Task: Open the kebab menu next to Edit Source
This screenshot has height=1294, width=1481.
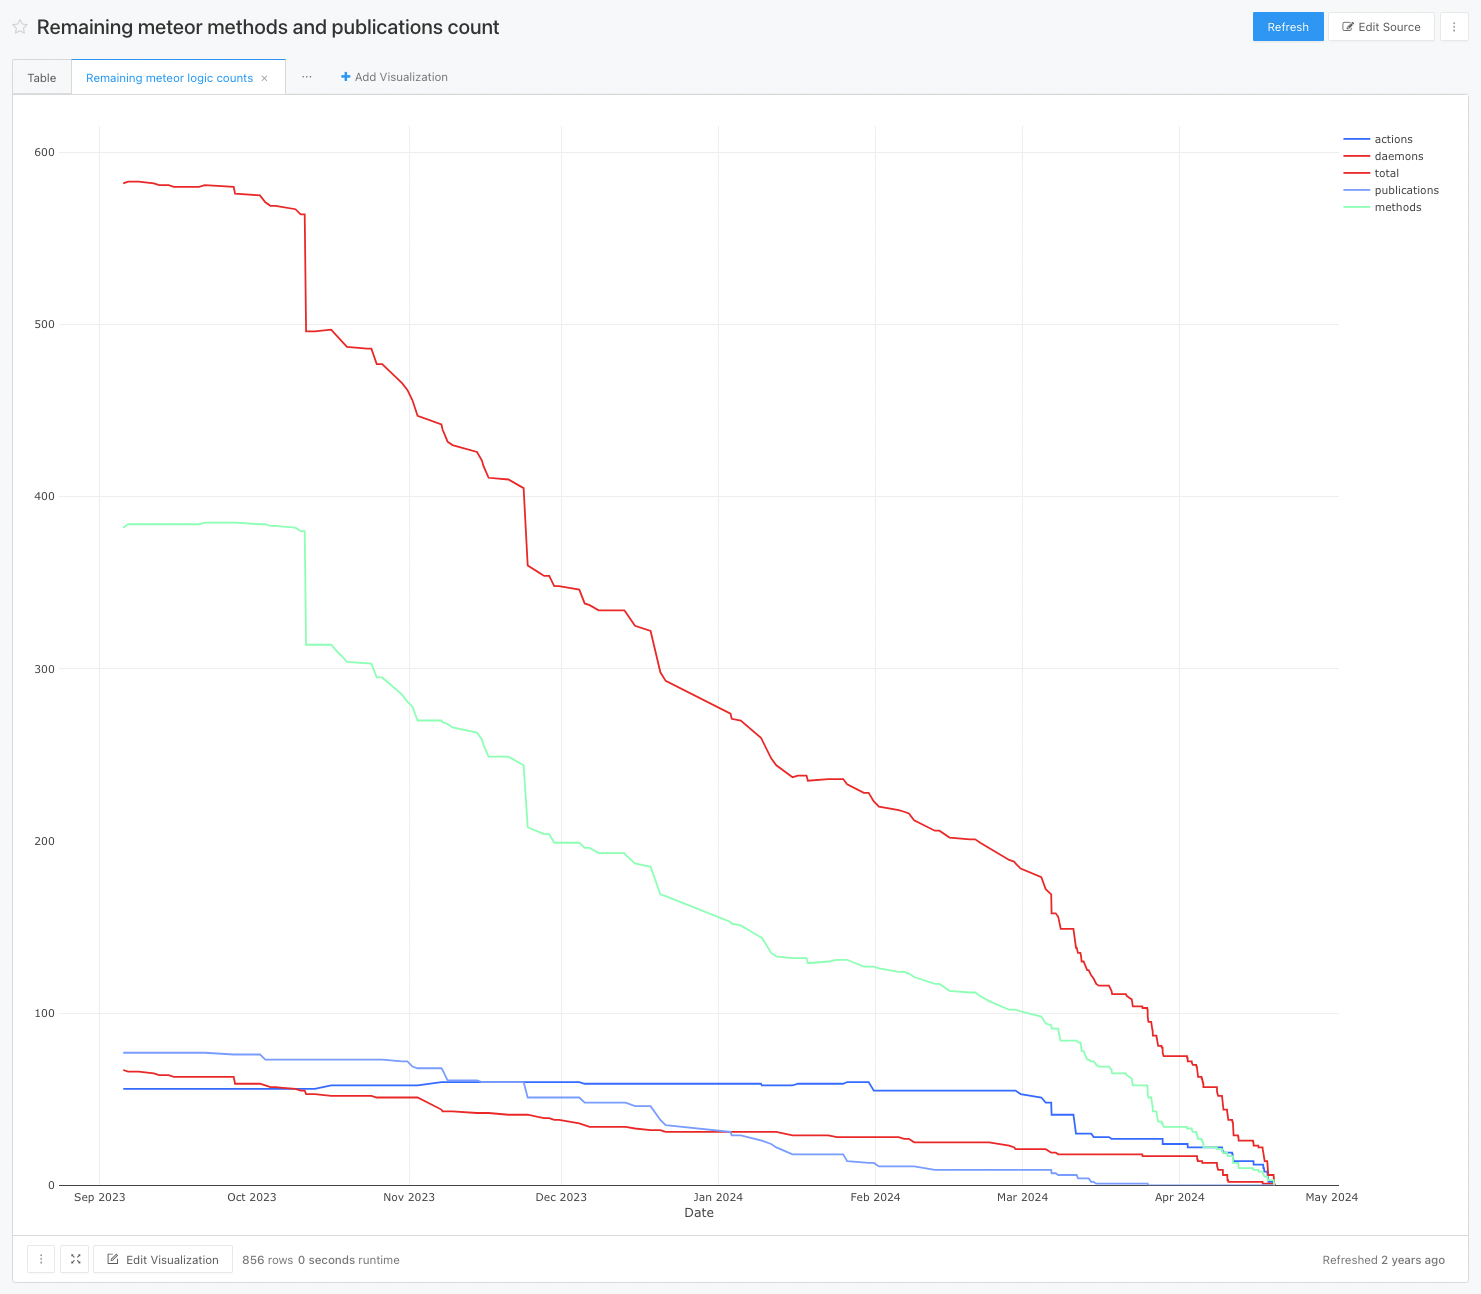Action: (1454, 27)
